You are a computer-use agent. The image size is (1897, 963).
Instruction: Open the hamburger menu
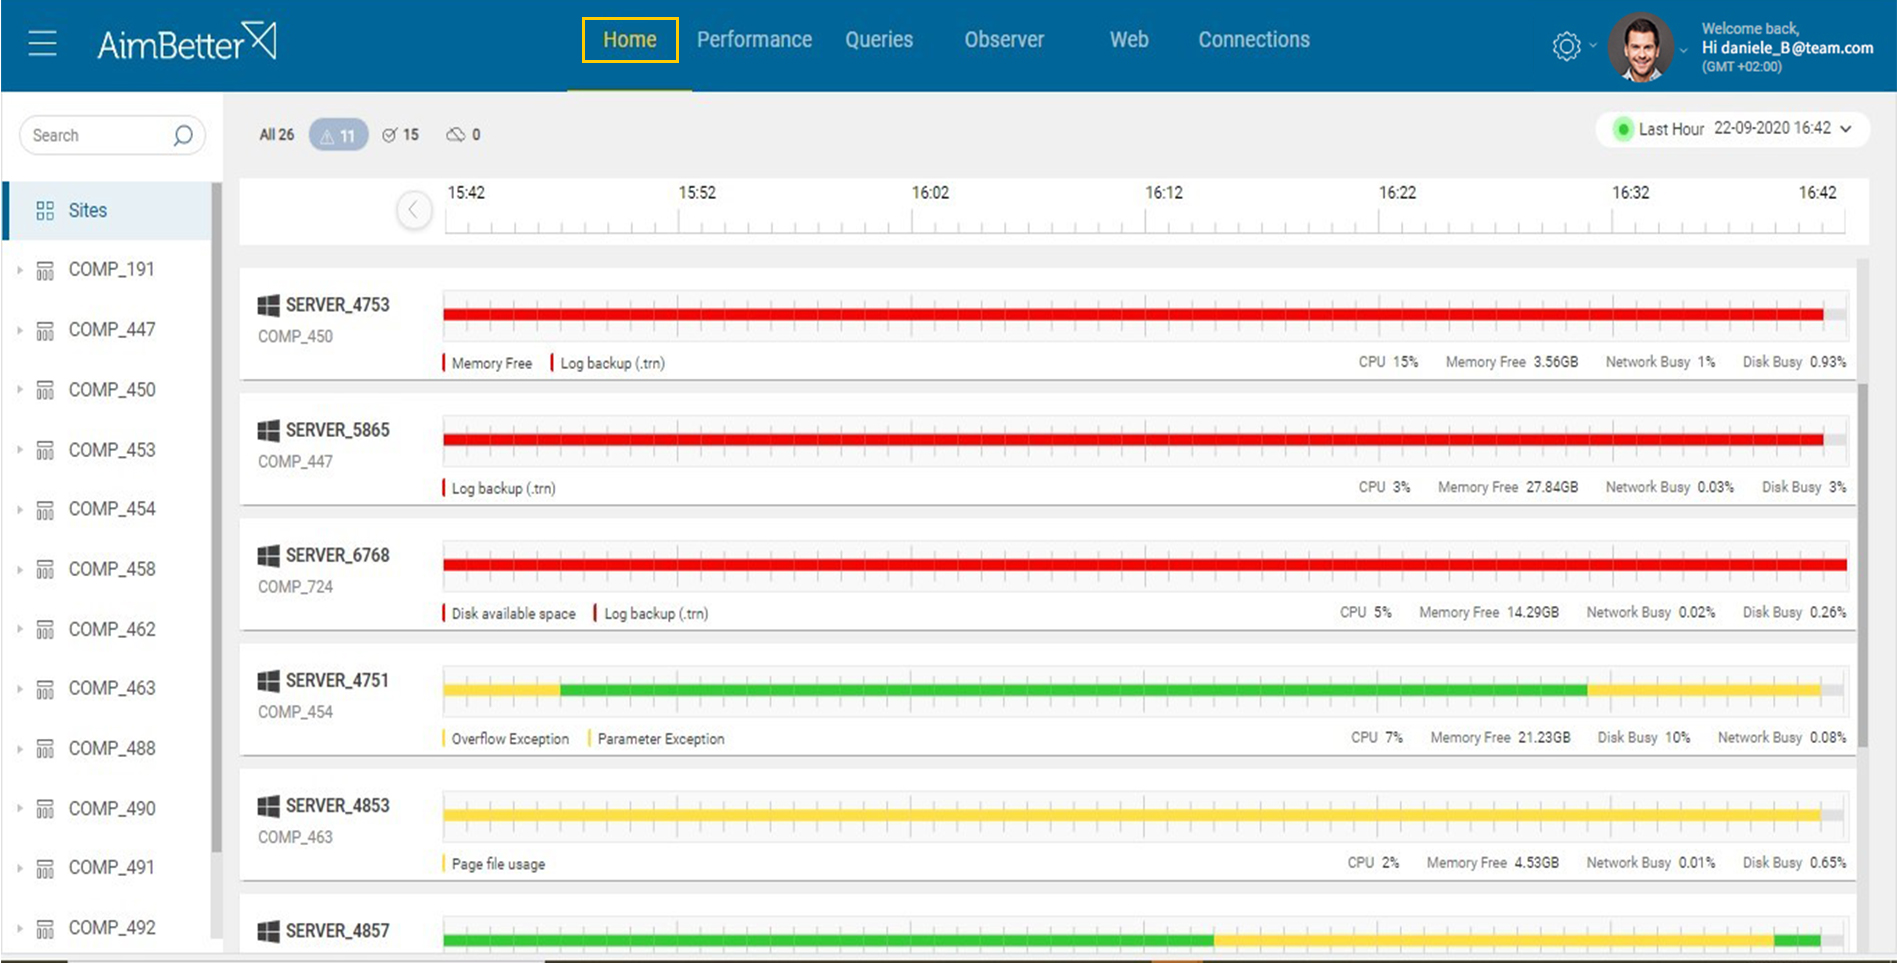42,42
